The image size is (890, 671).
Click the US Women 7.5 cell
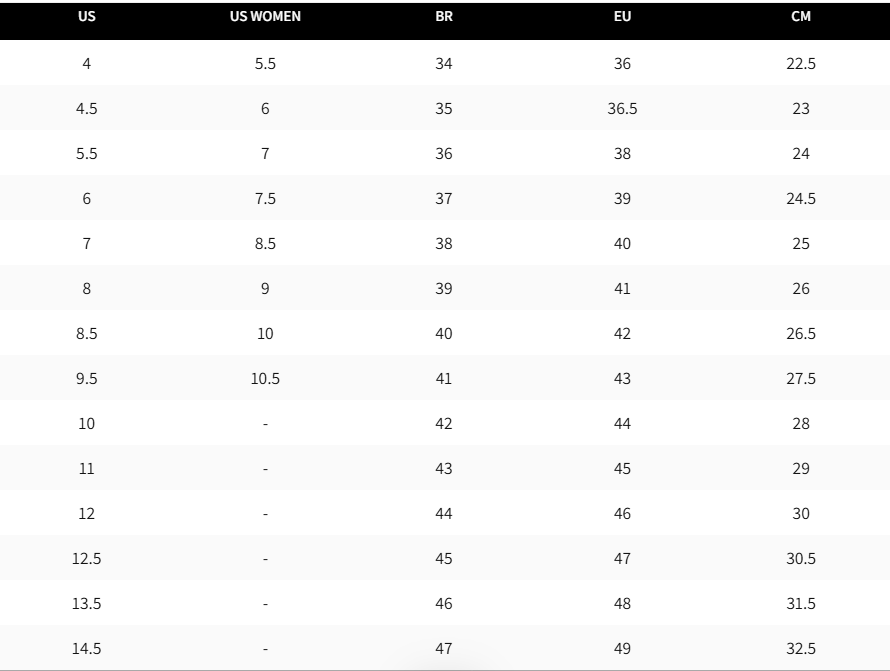265,199
